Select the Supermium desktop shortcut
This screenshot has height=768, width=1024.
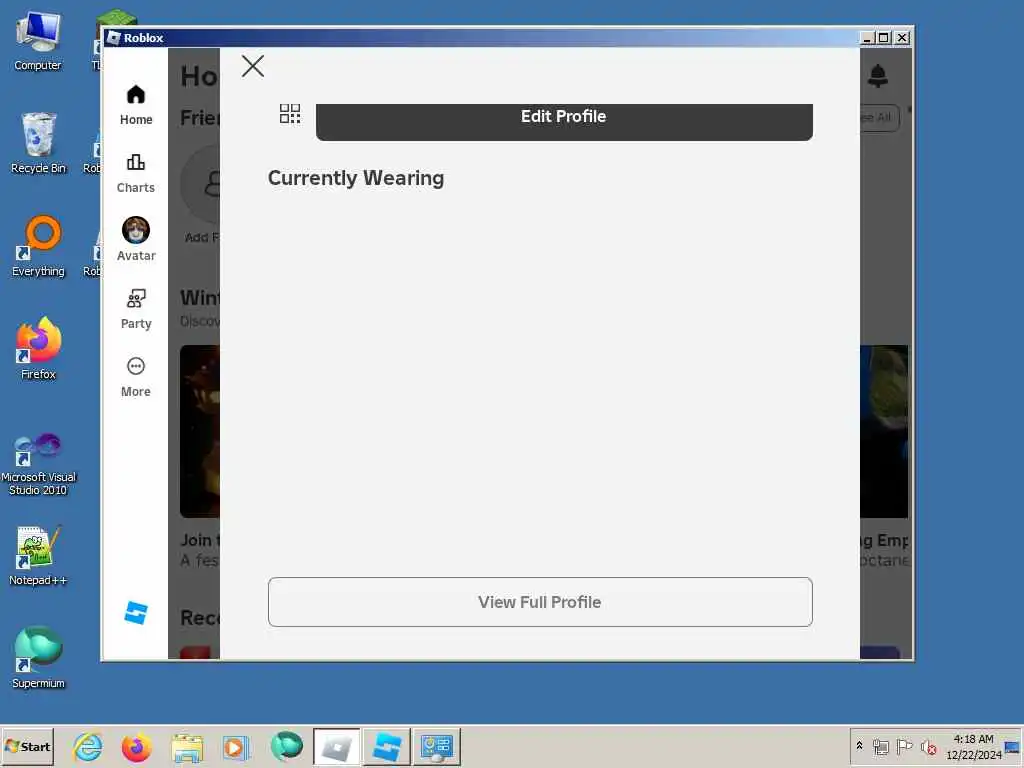(38, 658)
